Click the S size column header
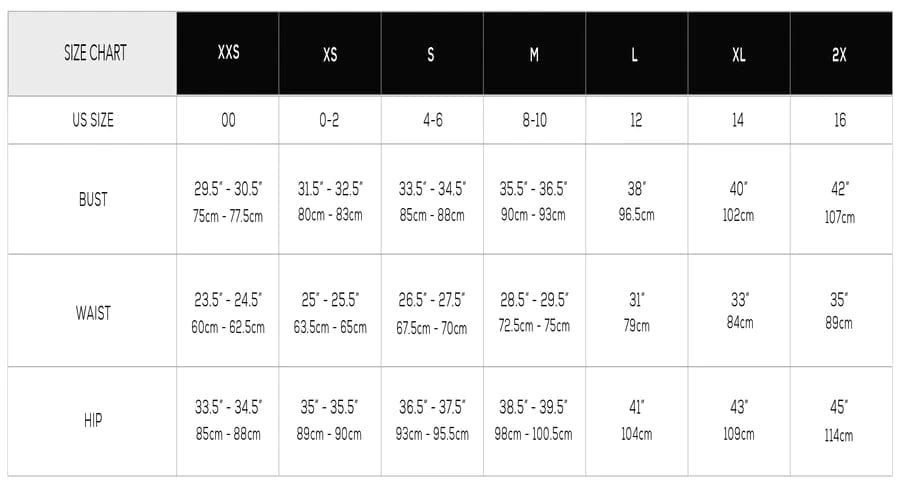This screenshot has width=900, height=500. pos(432,53)
